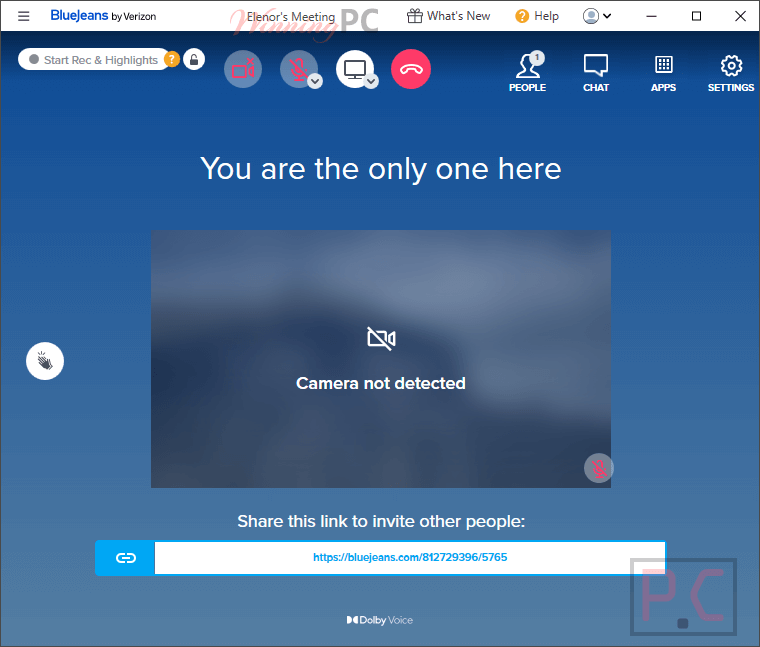Click 'You are the only one here' text
This screenshot has width=760, height=647.
click(380, 169)
